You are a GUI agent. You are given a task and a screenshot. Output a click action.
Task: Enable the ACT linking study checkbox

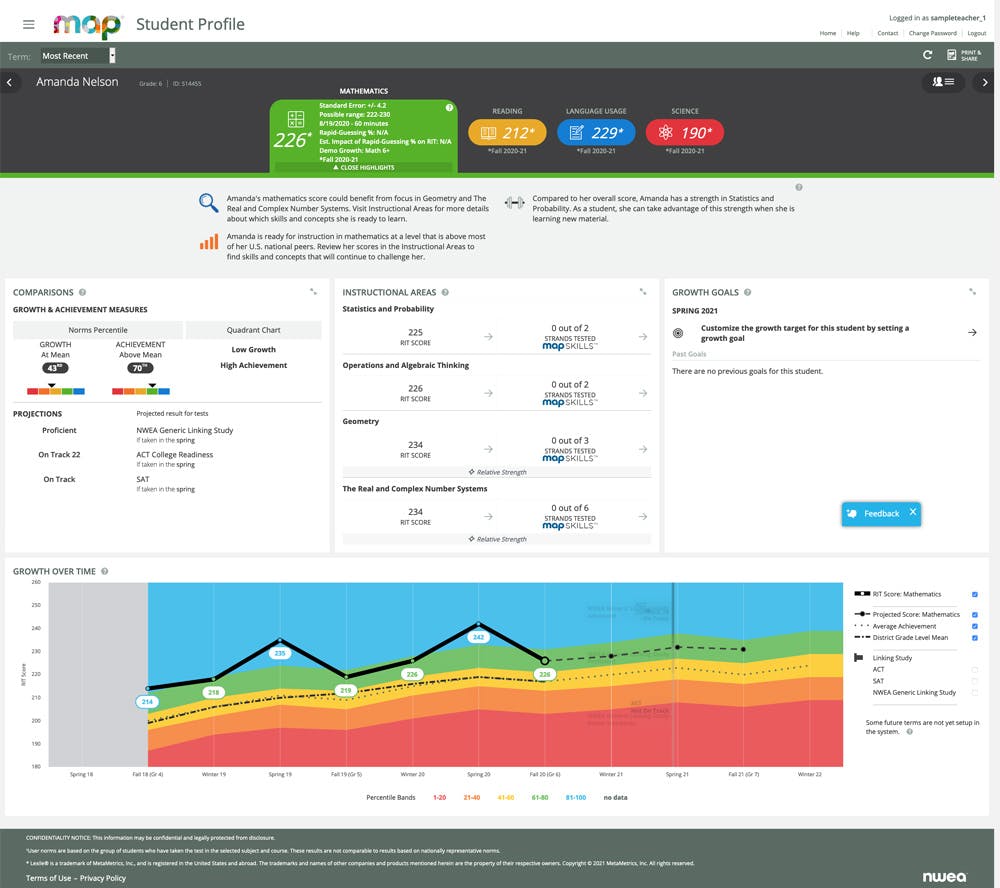[975, 669]
